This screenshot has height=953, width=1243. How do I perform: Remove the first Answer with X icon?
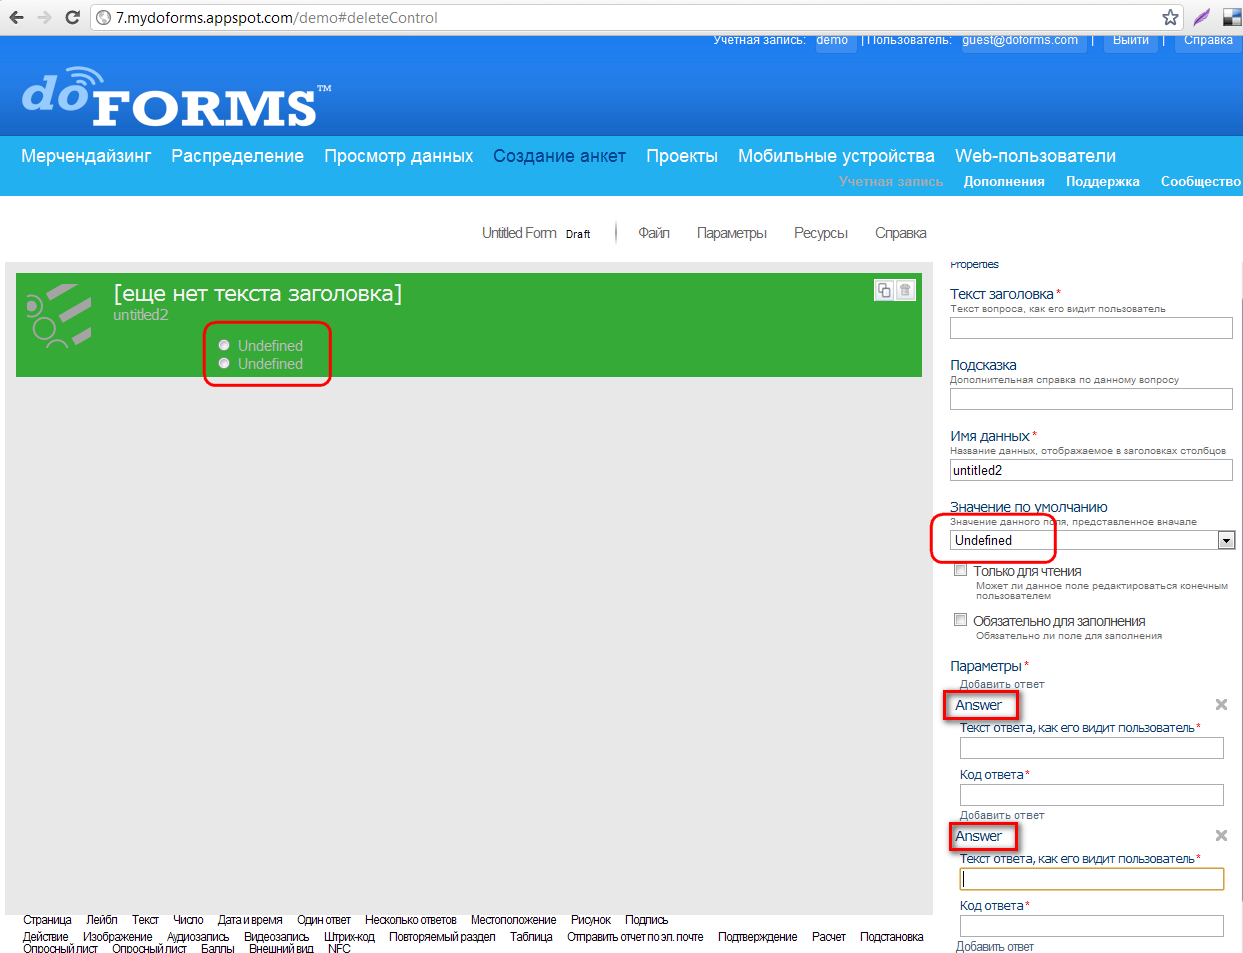(1221, 705)
